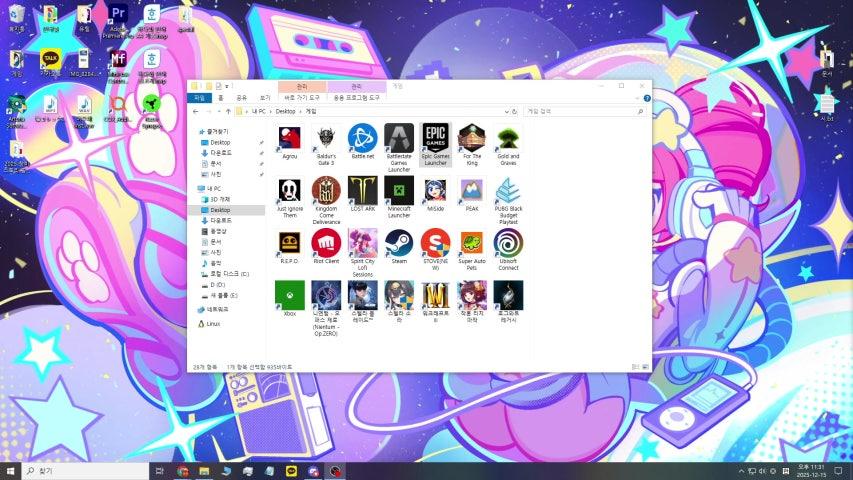
Task: Select the Ubisoft Connect shortcut
Action: click(x=508, y=243)
